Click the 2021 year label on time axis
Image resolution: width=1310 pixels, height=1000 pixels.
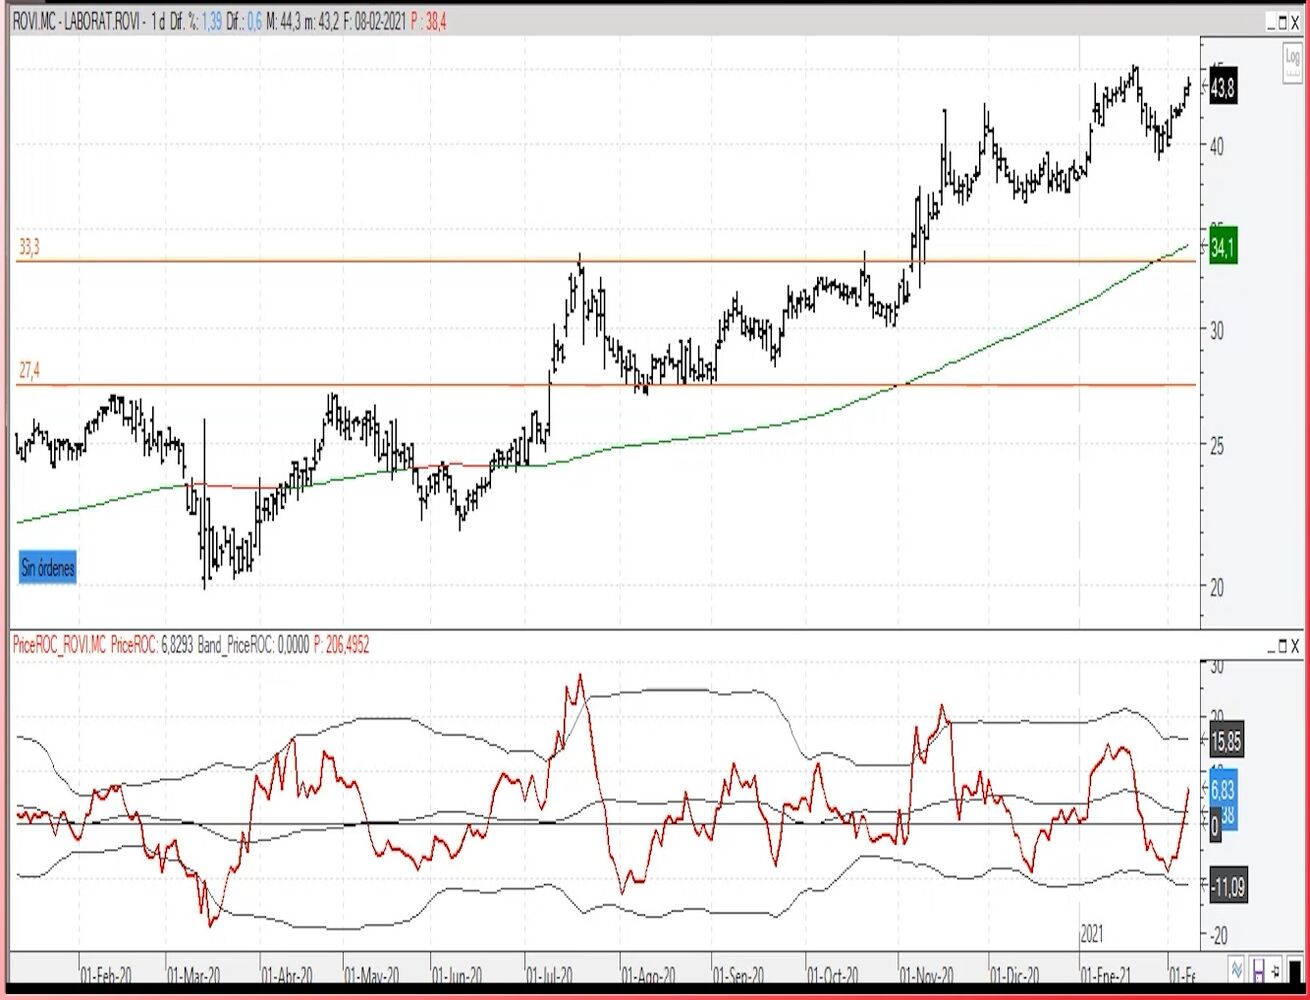[x=1092, y=934]
